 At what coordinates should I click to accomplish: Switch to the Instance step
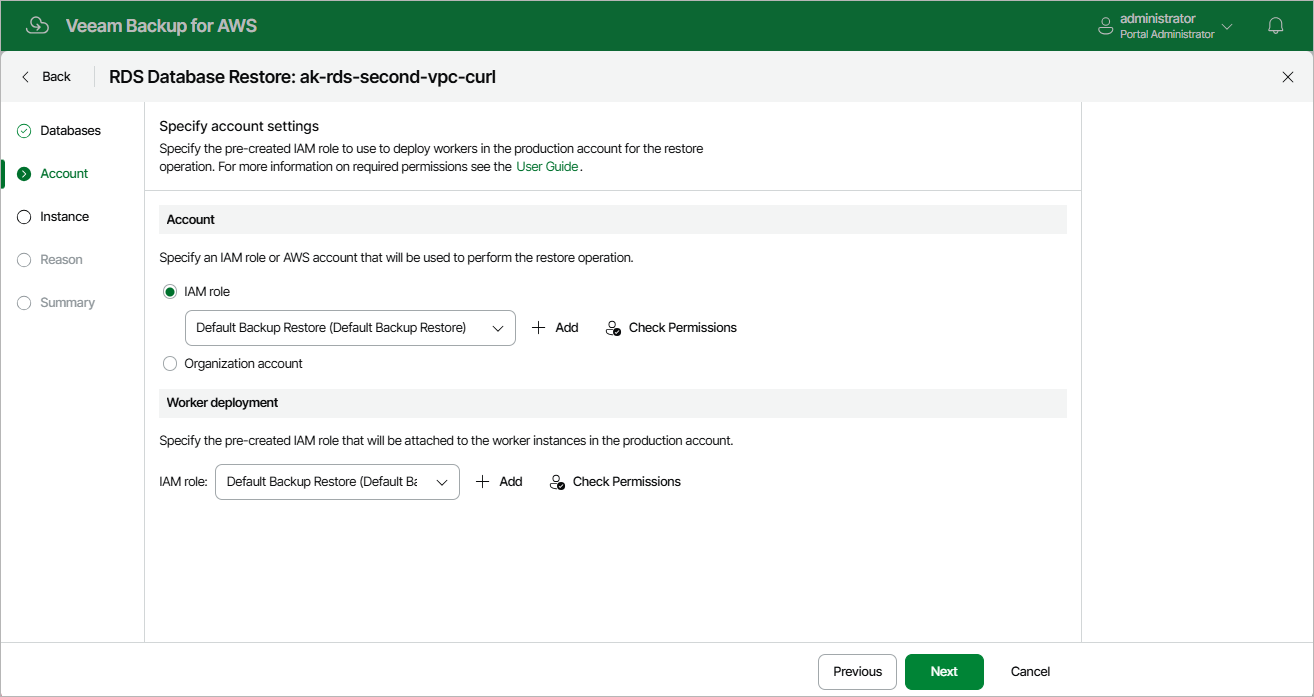[64, 217]
